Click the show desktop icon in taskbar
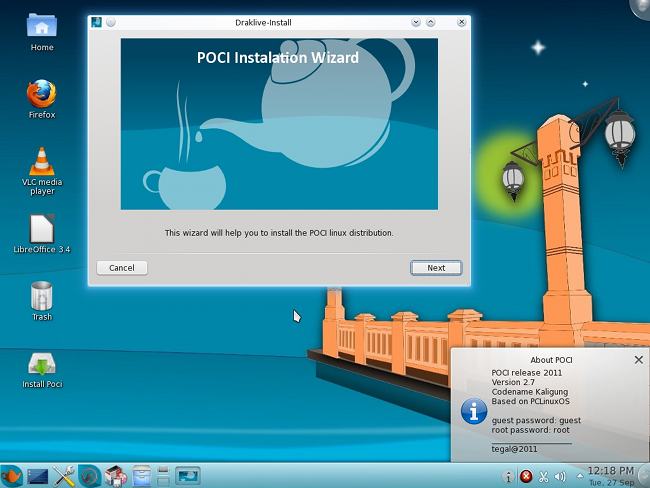 click(x=38, y=476)
